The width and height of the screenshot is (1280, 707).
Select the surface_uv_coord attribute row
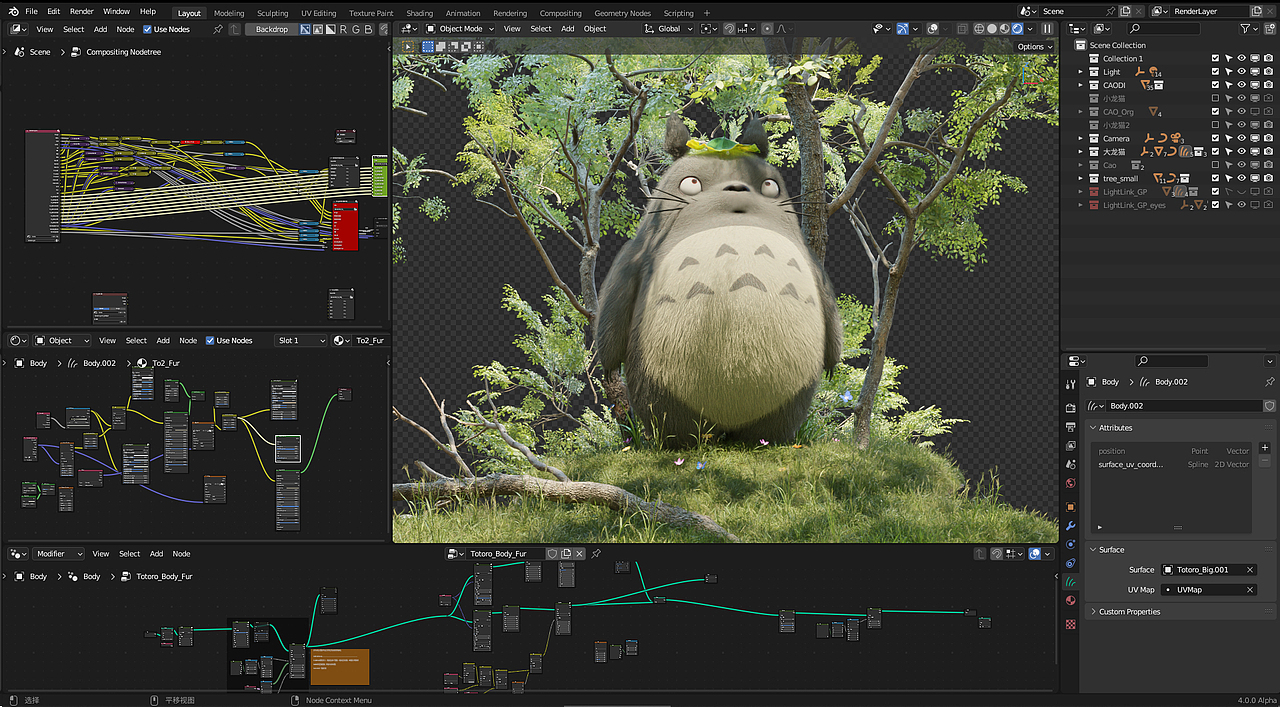coord(1172,464)
